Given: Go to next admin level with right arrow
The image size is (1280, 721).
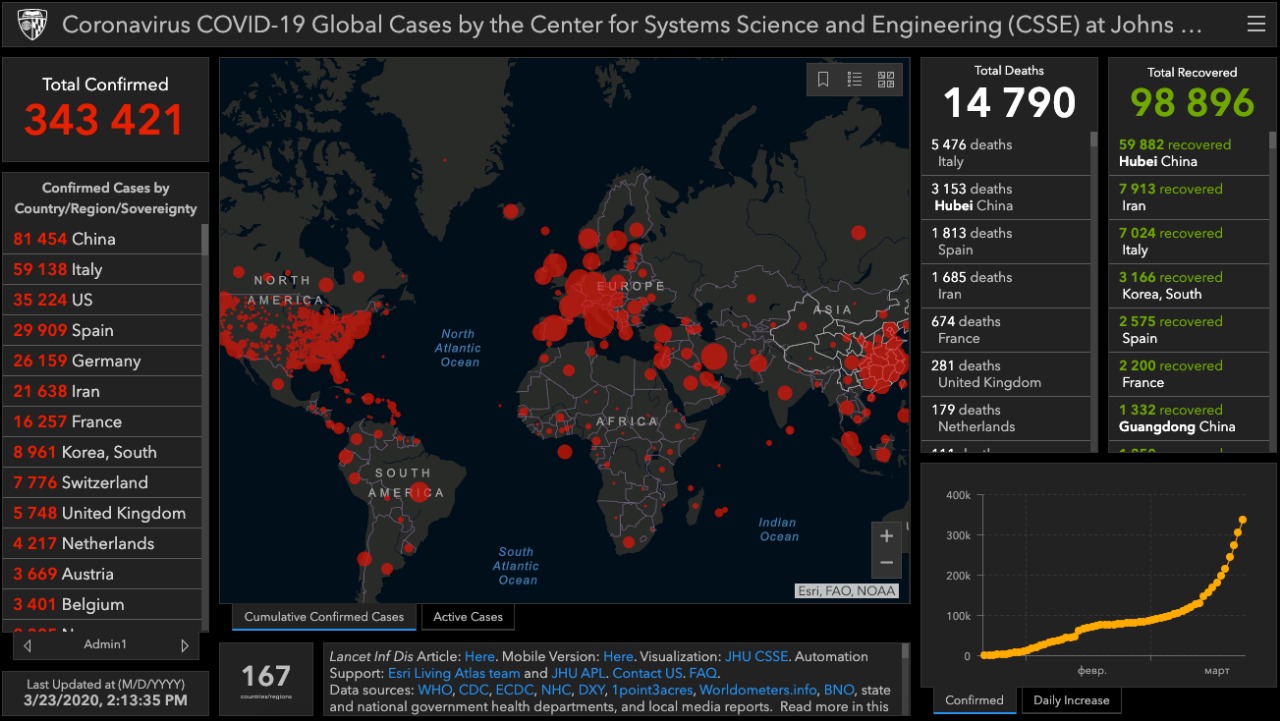Looking at the screenshot, I should coord(184,645).
